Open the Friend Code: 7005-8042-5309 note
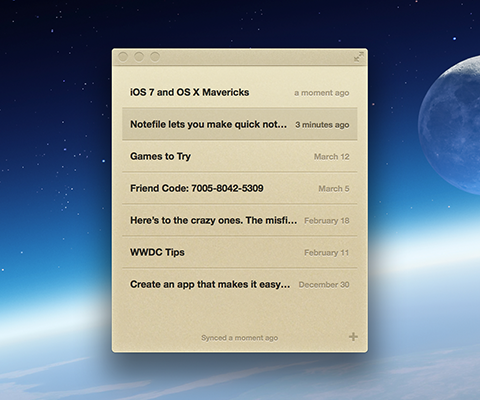Image resolution: width=480 pixels, height=400 pixels. tap(240, 188)
